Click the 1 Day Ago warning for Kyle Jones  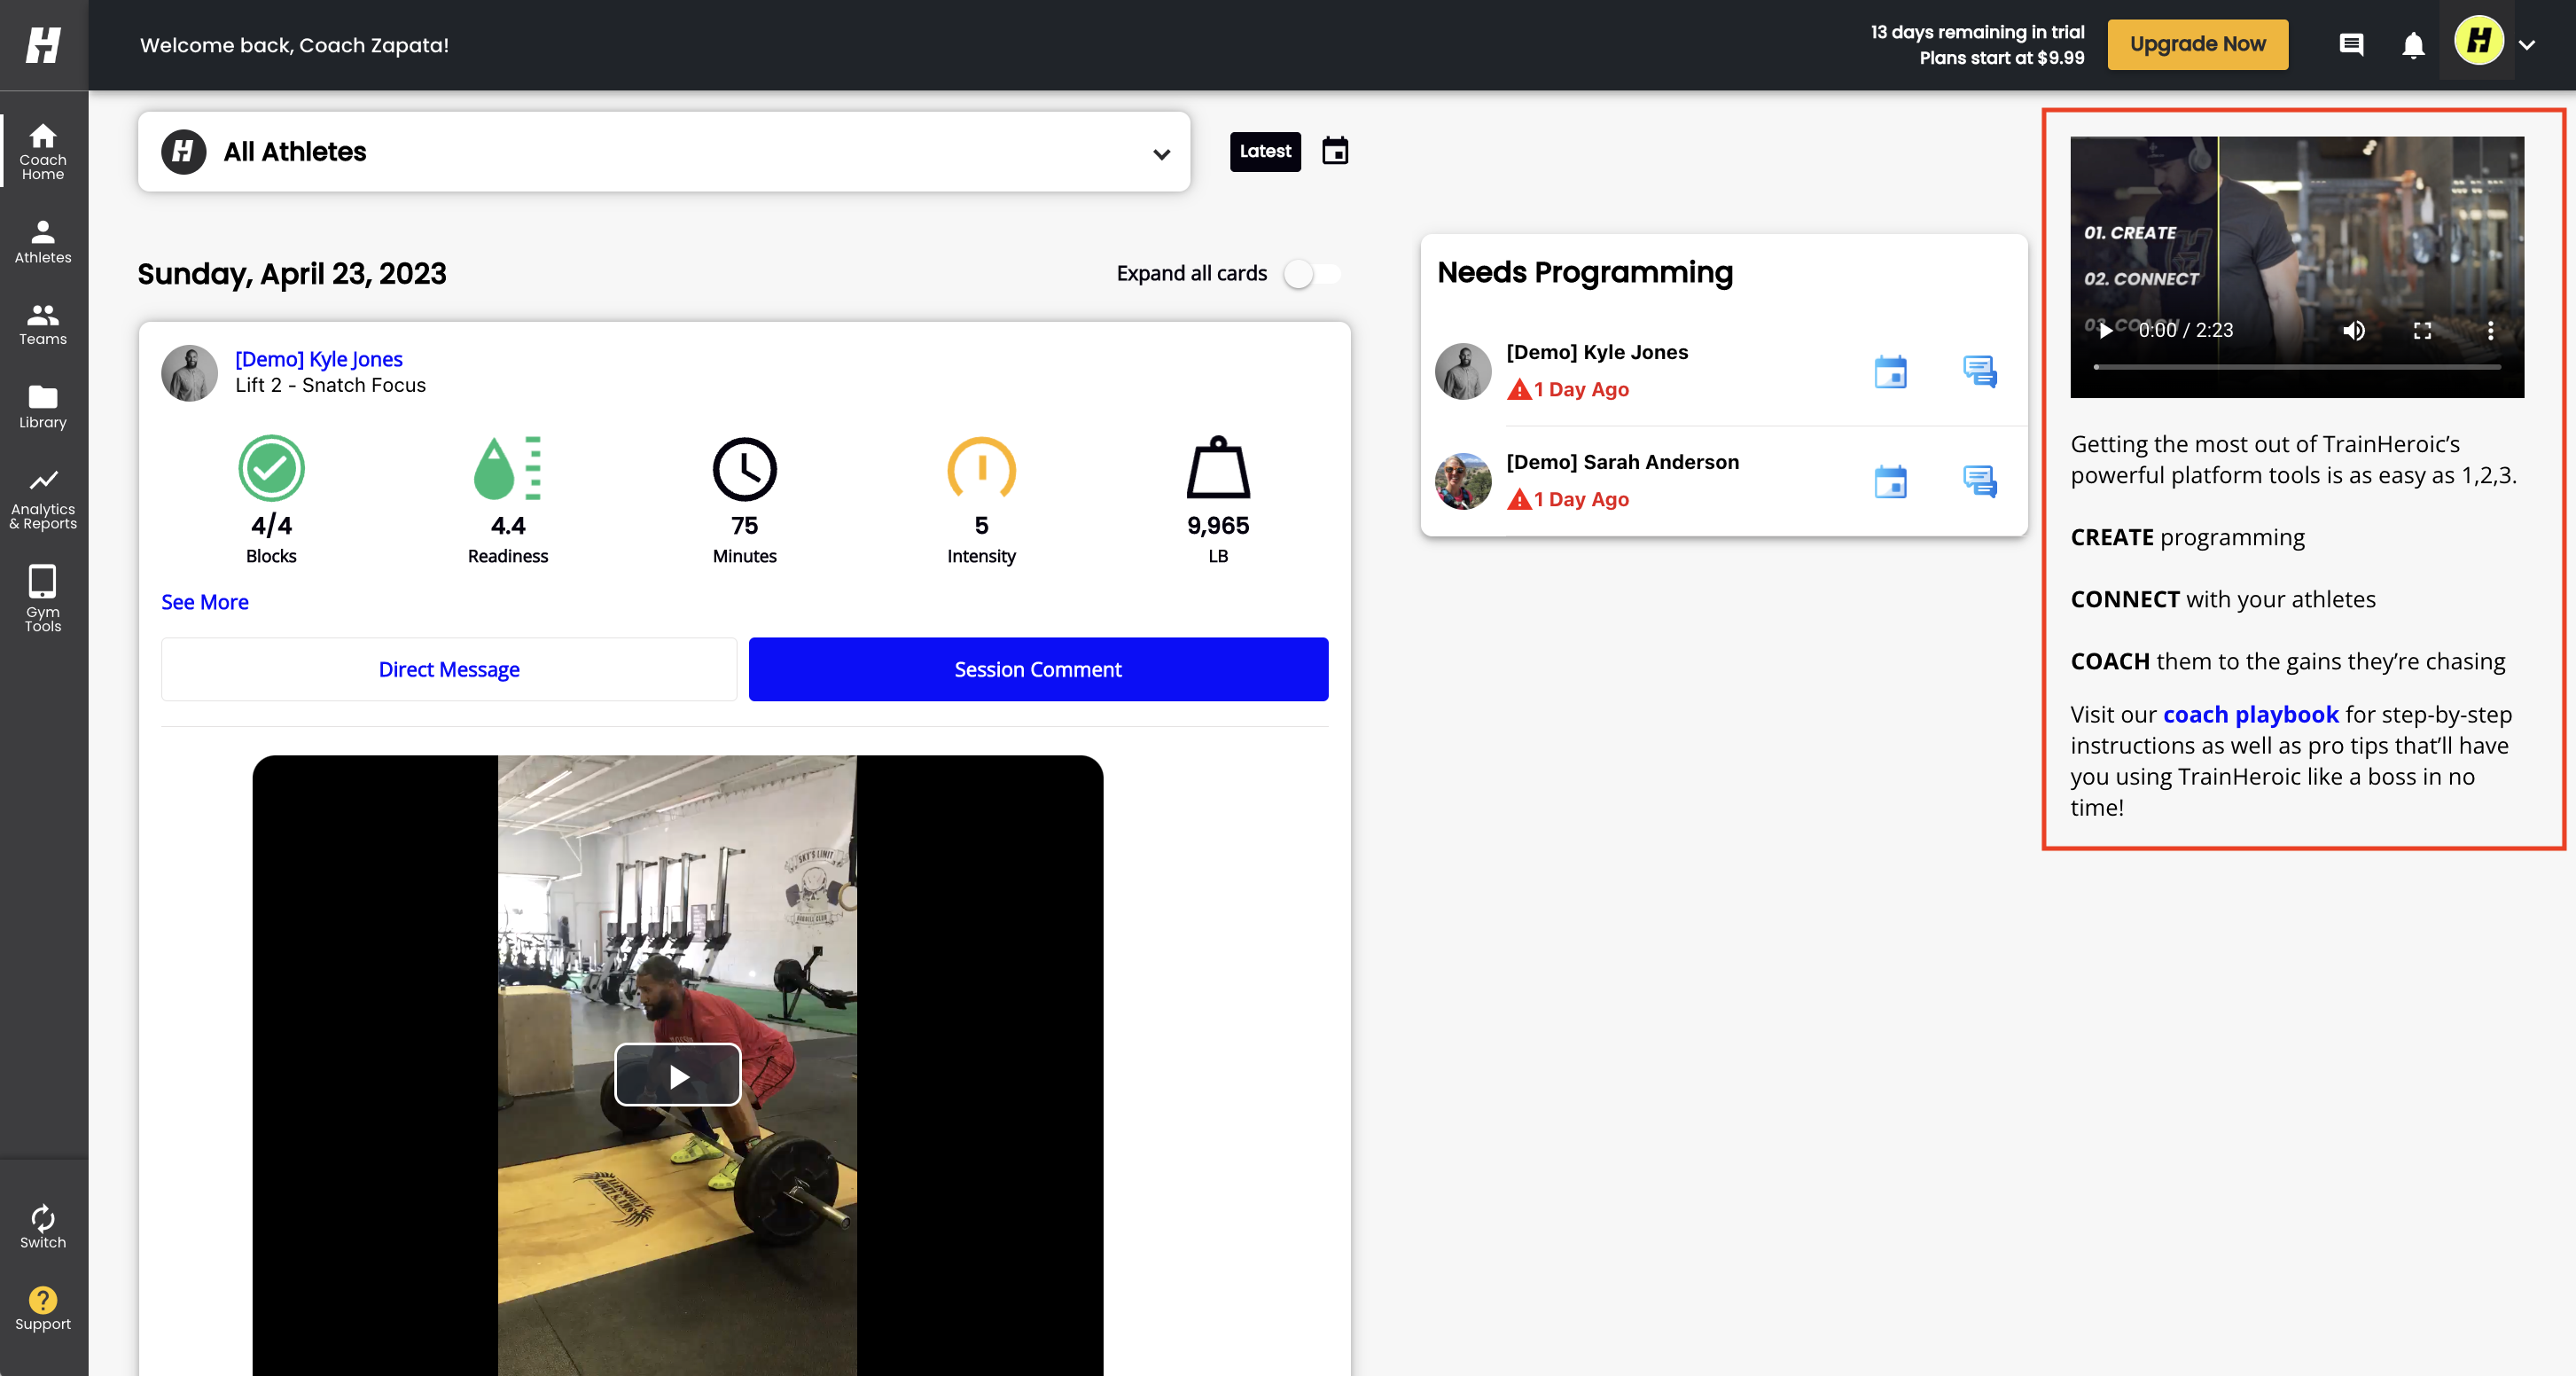tap(1568, 389)
